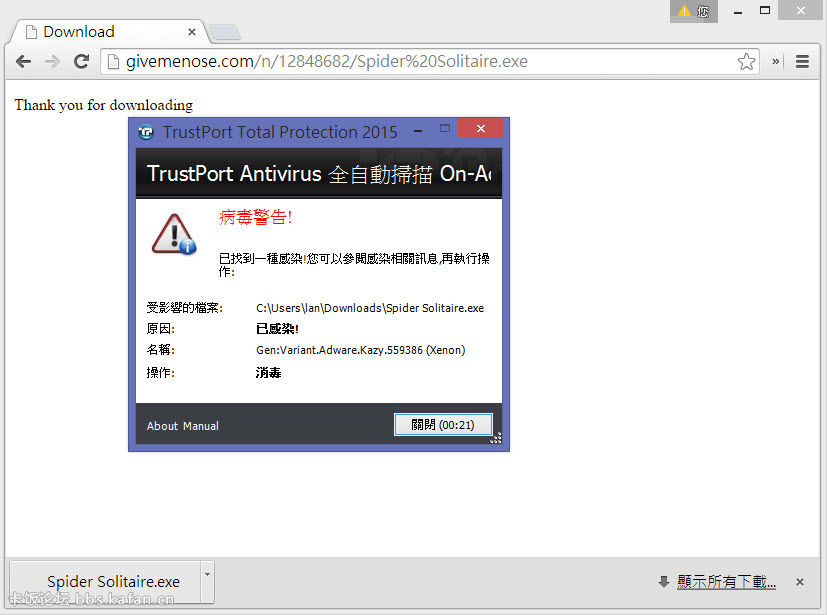Dismiss the downloads bar with the X
Screen dimensions: 827x615
tap(799, 582)
